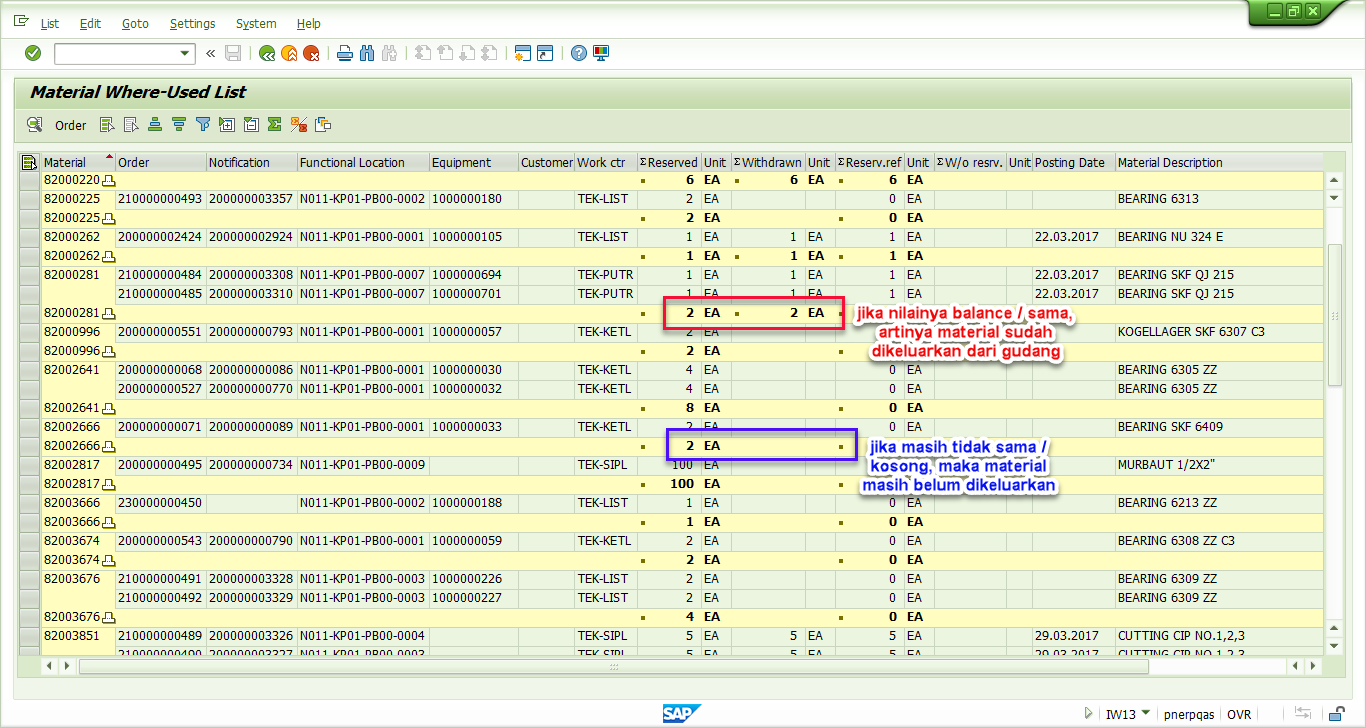Click the Posting Date column header
The image size is (1366, 728).
click(1073, 162)
